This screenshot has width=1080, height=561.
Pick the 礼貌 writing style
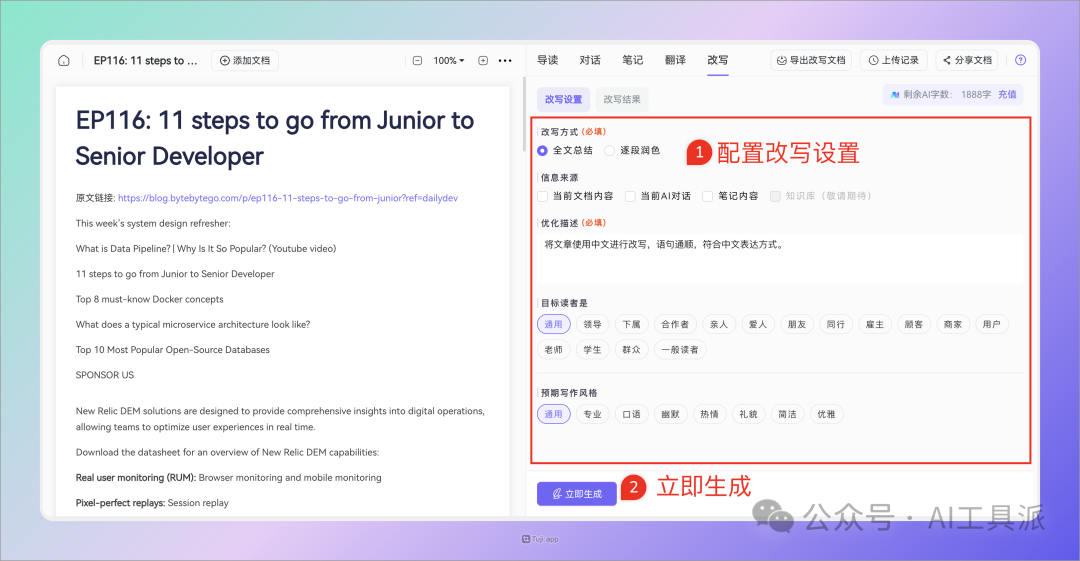click(x=749, y=414)
